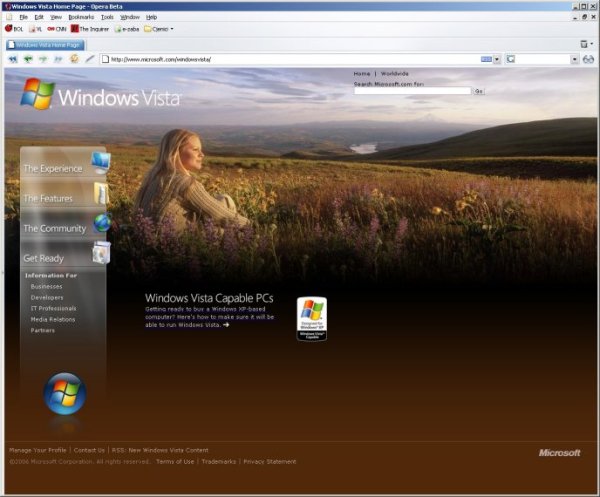Open The Inquirer bookmark
600x497 pixels.
tap(90, 29)
